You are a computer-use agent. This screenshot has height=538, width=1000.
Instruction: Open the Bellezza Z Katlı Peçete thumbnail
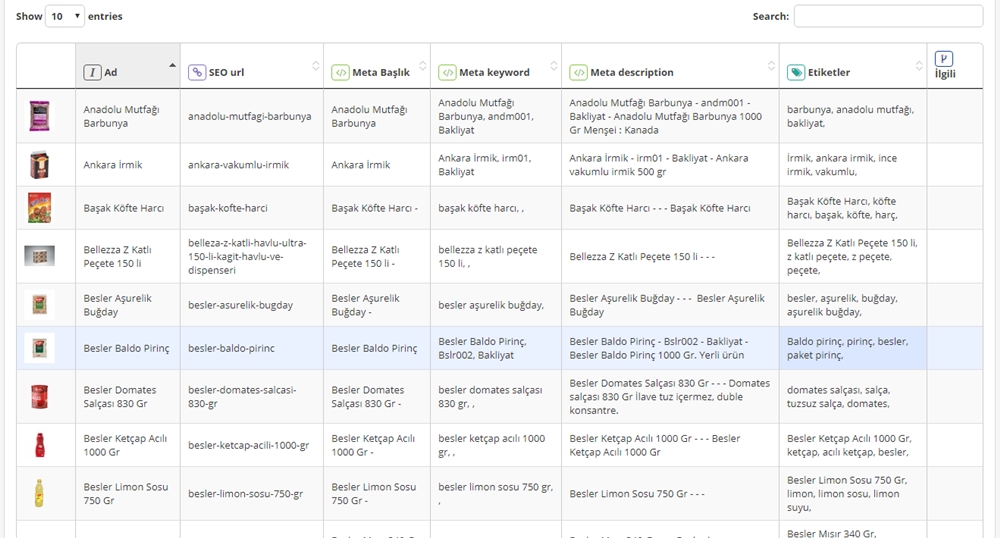(x=40, y=256)
